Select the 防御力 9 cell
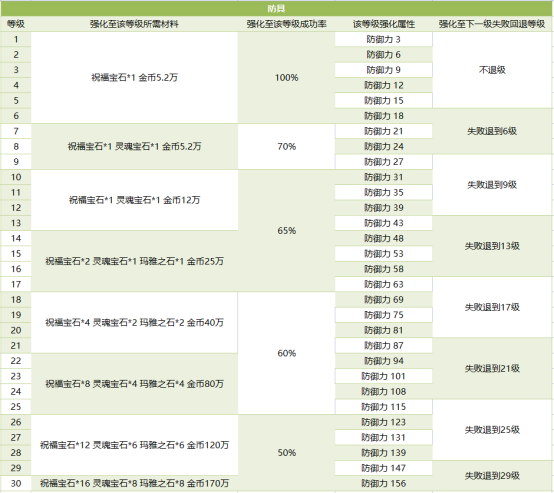Image resolution: width=554 pixels, height=493 pixels. point(384,70)
